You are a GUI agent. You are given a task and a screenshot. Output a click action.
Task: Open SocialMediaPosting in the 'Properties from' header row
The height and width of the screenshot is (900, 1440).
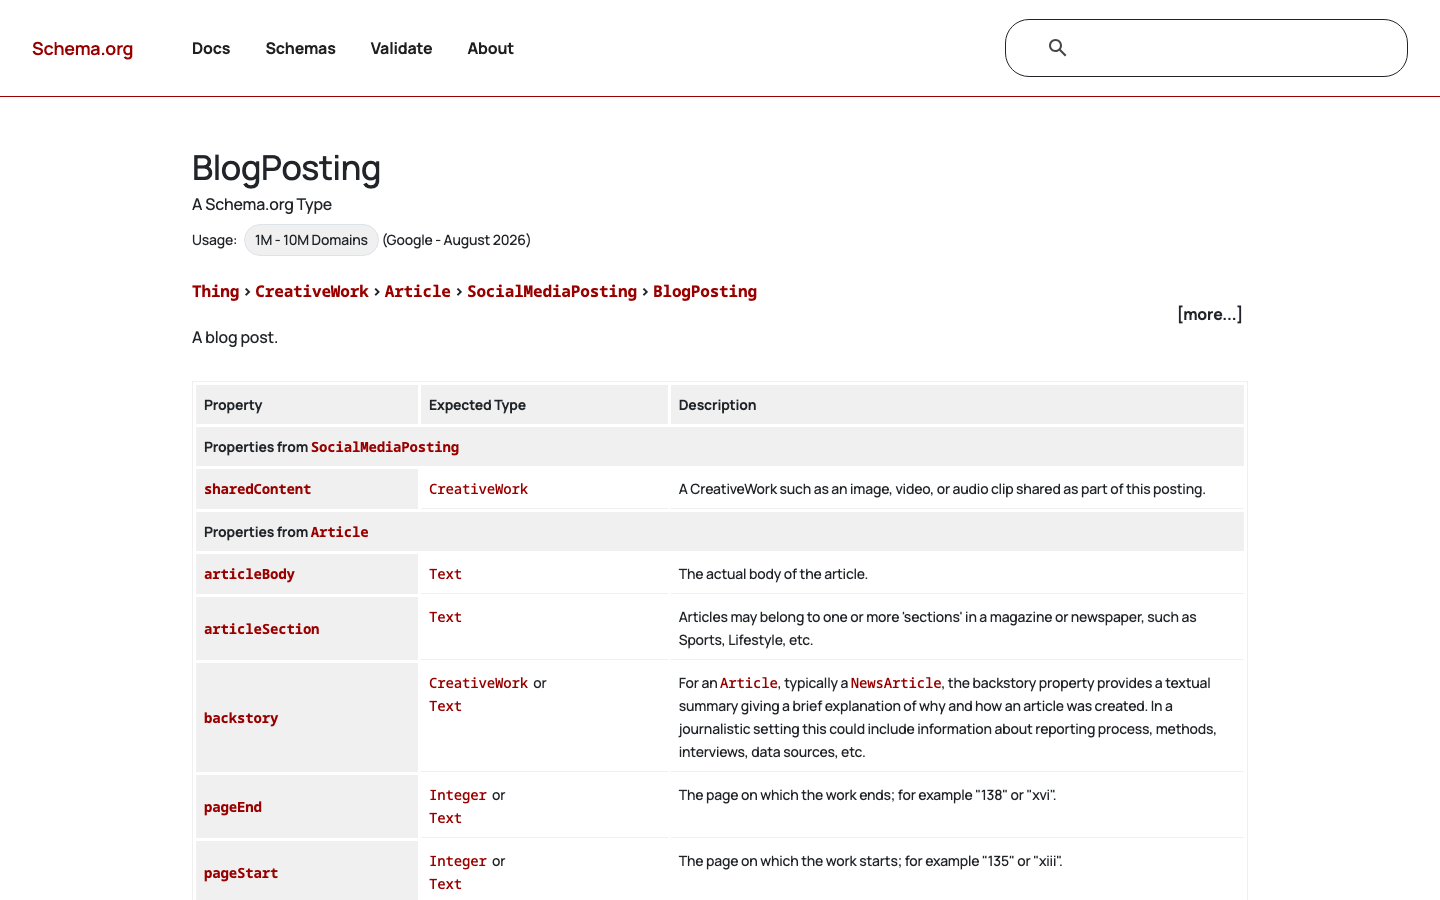[385, 447]
